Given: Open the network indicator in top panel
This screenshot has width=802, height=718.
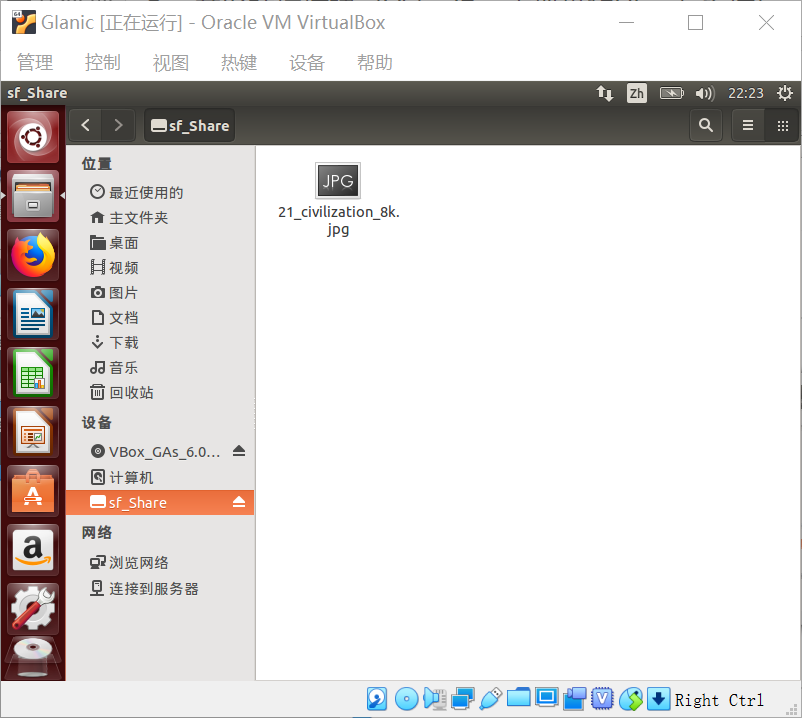Looking at the screenshot, I should tap(605, 93).
